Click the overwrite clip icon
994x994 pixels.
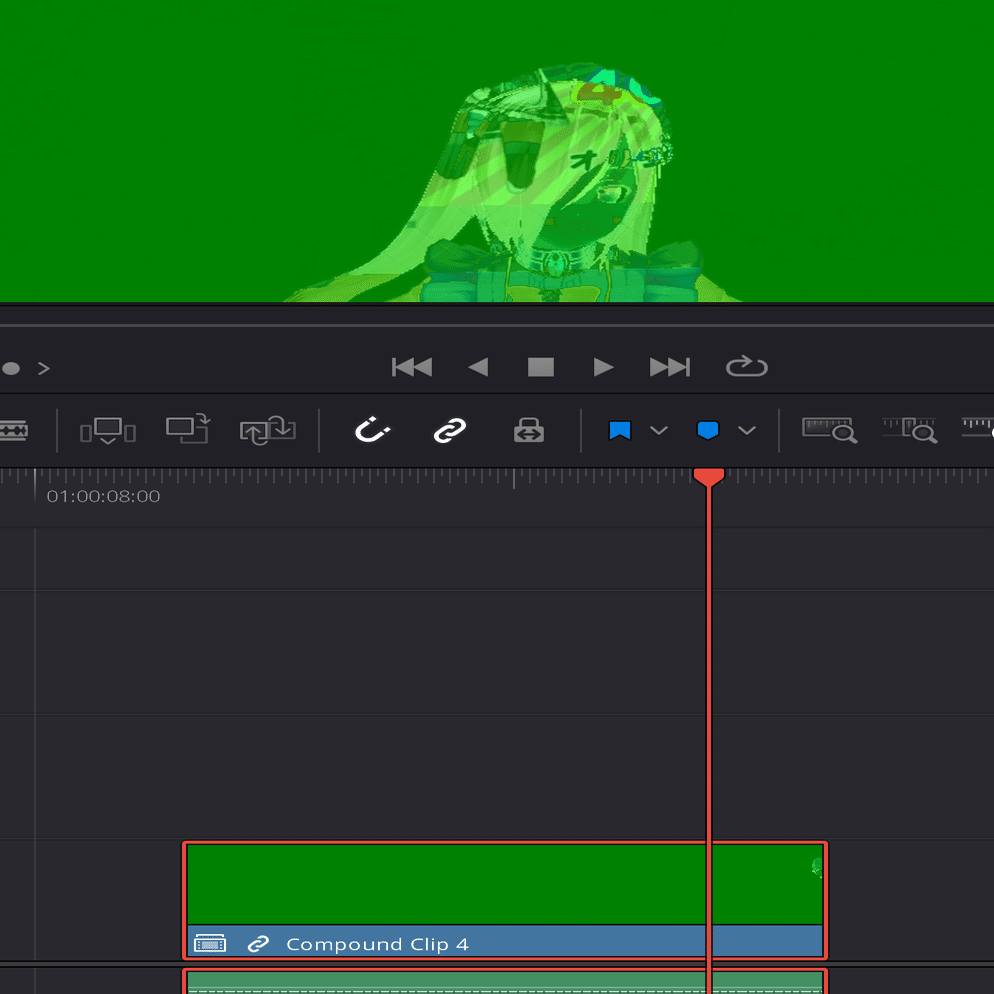187,429
